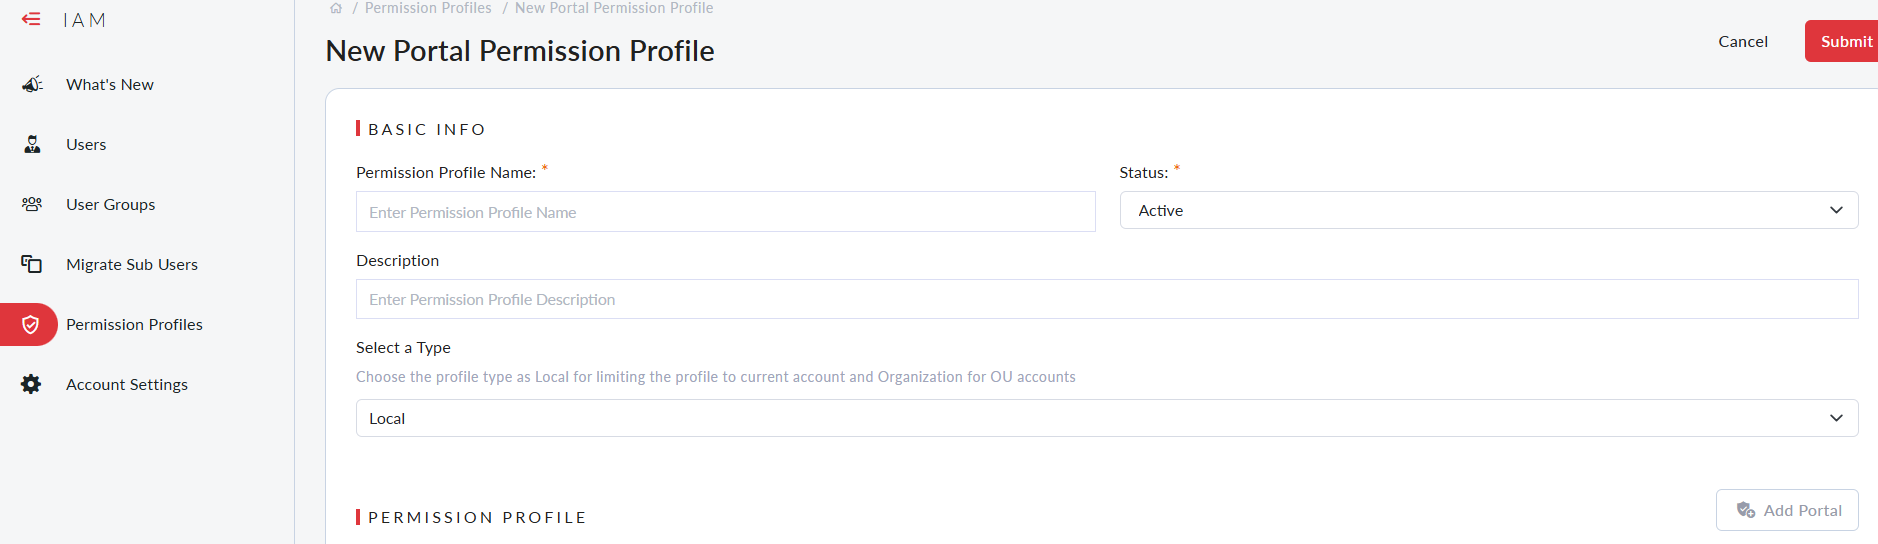This screenshot has height=544, width=1878.
Task: Submit the new permission profile
Action: tap(1844, 41)
